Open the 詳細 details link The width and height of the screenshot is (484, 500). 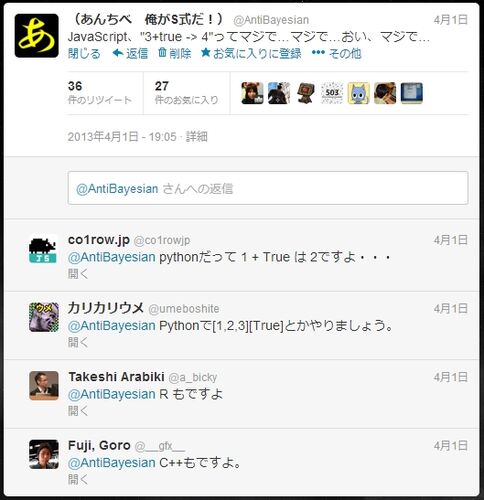click(197, 137)
